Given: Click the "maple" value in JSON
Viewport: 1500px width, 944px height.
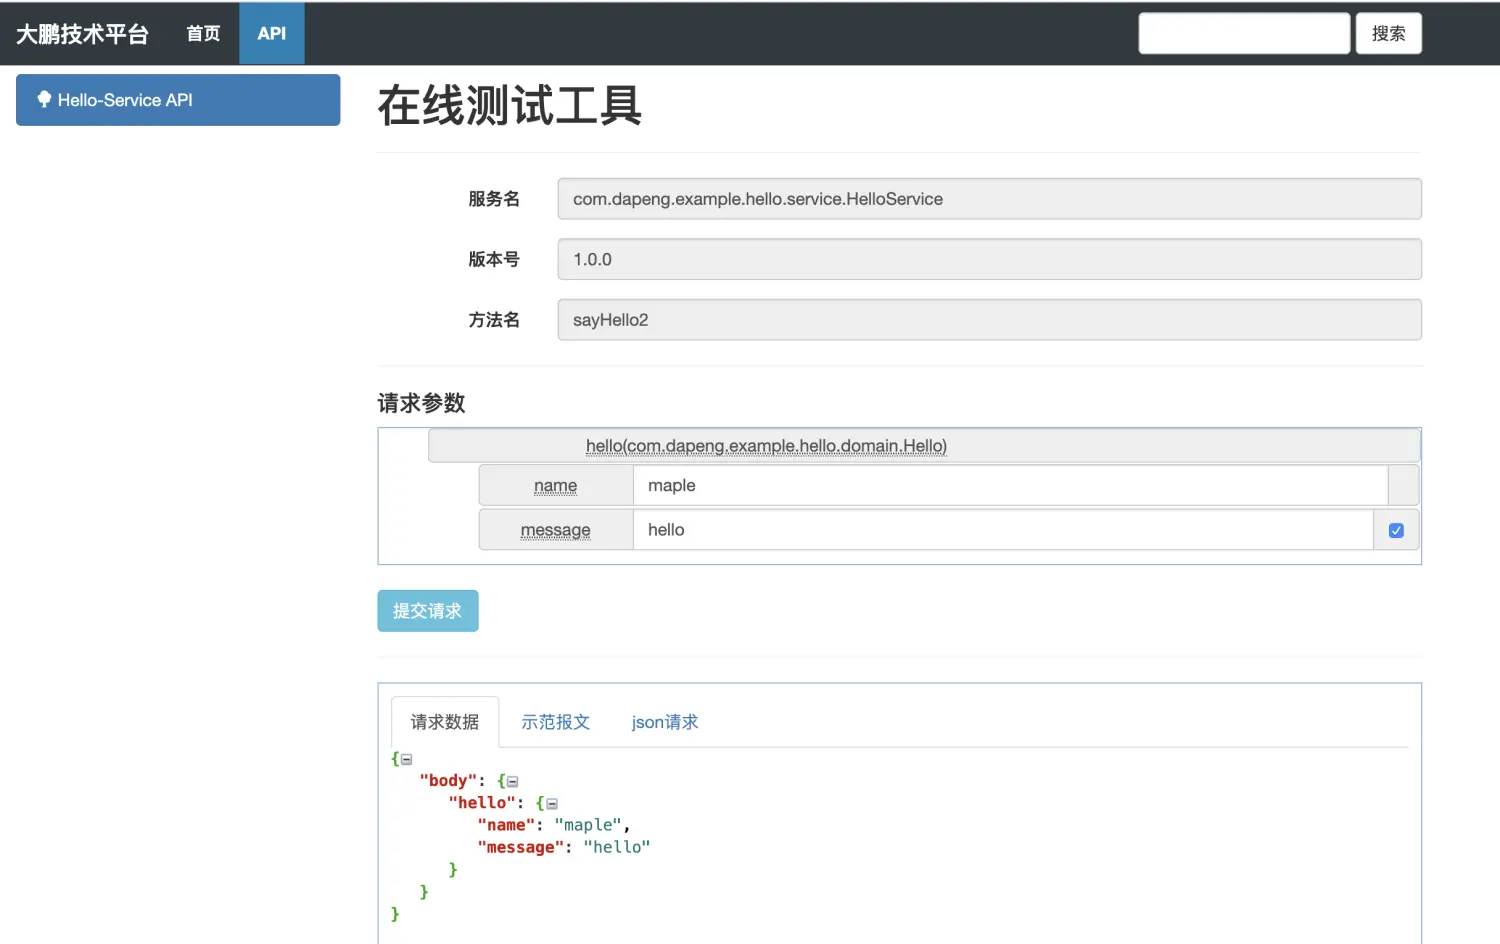Looking at the screenshot, I should coord(588,825).
